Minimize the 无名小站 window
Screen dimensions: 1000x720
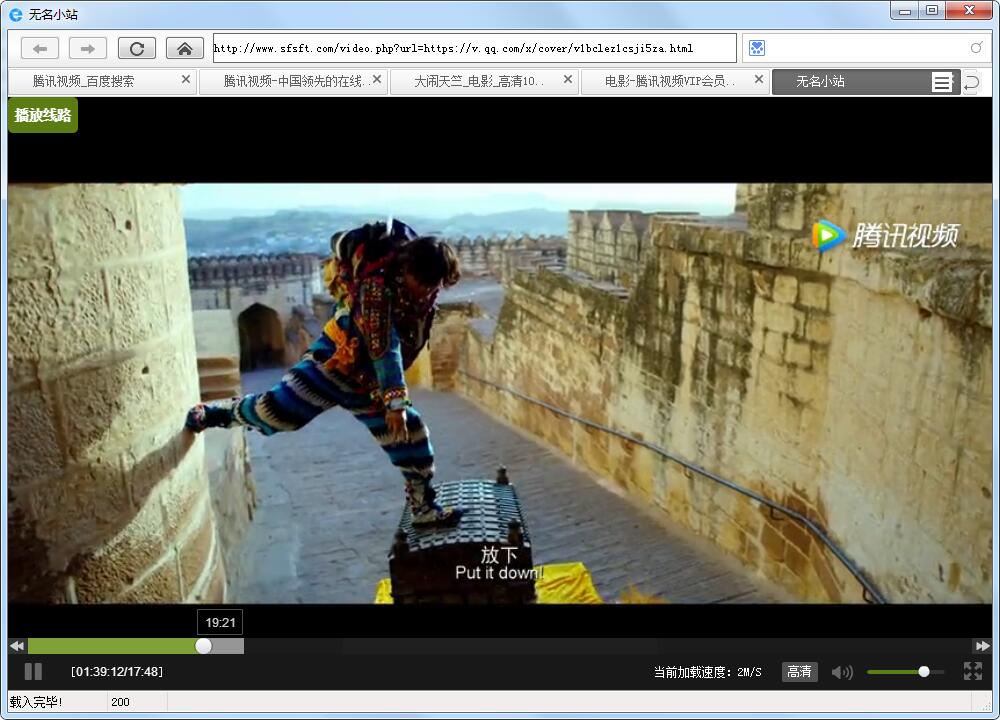point(904,11)
